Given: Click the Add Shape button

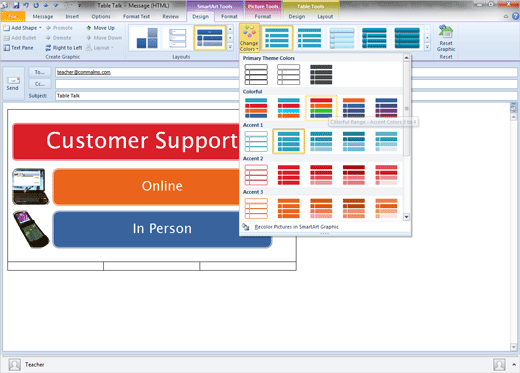Looking at the screenshot, I should pos(22,28).
